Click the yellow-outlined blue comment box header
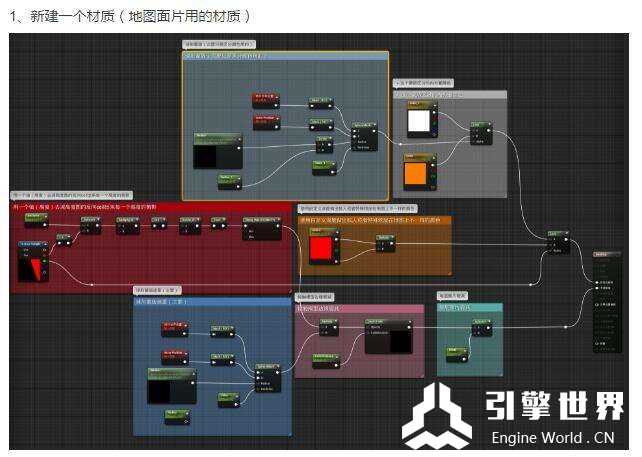 (x=285, y=55)
